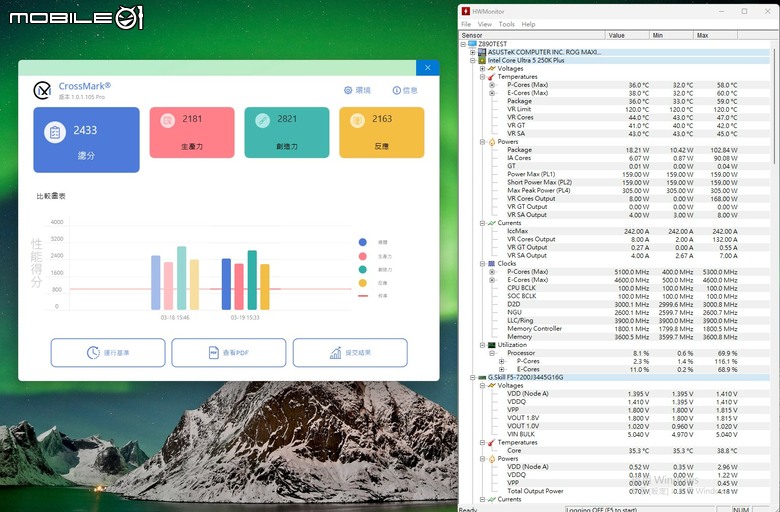Toggle the productivity legend dot
Screen dimensions: 780x512
point(363,256)
